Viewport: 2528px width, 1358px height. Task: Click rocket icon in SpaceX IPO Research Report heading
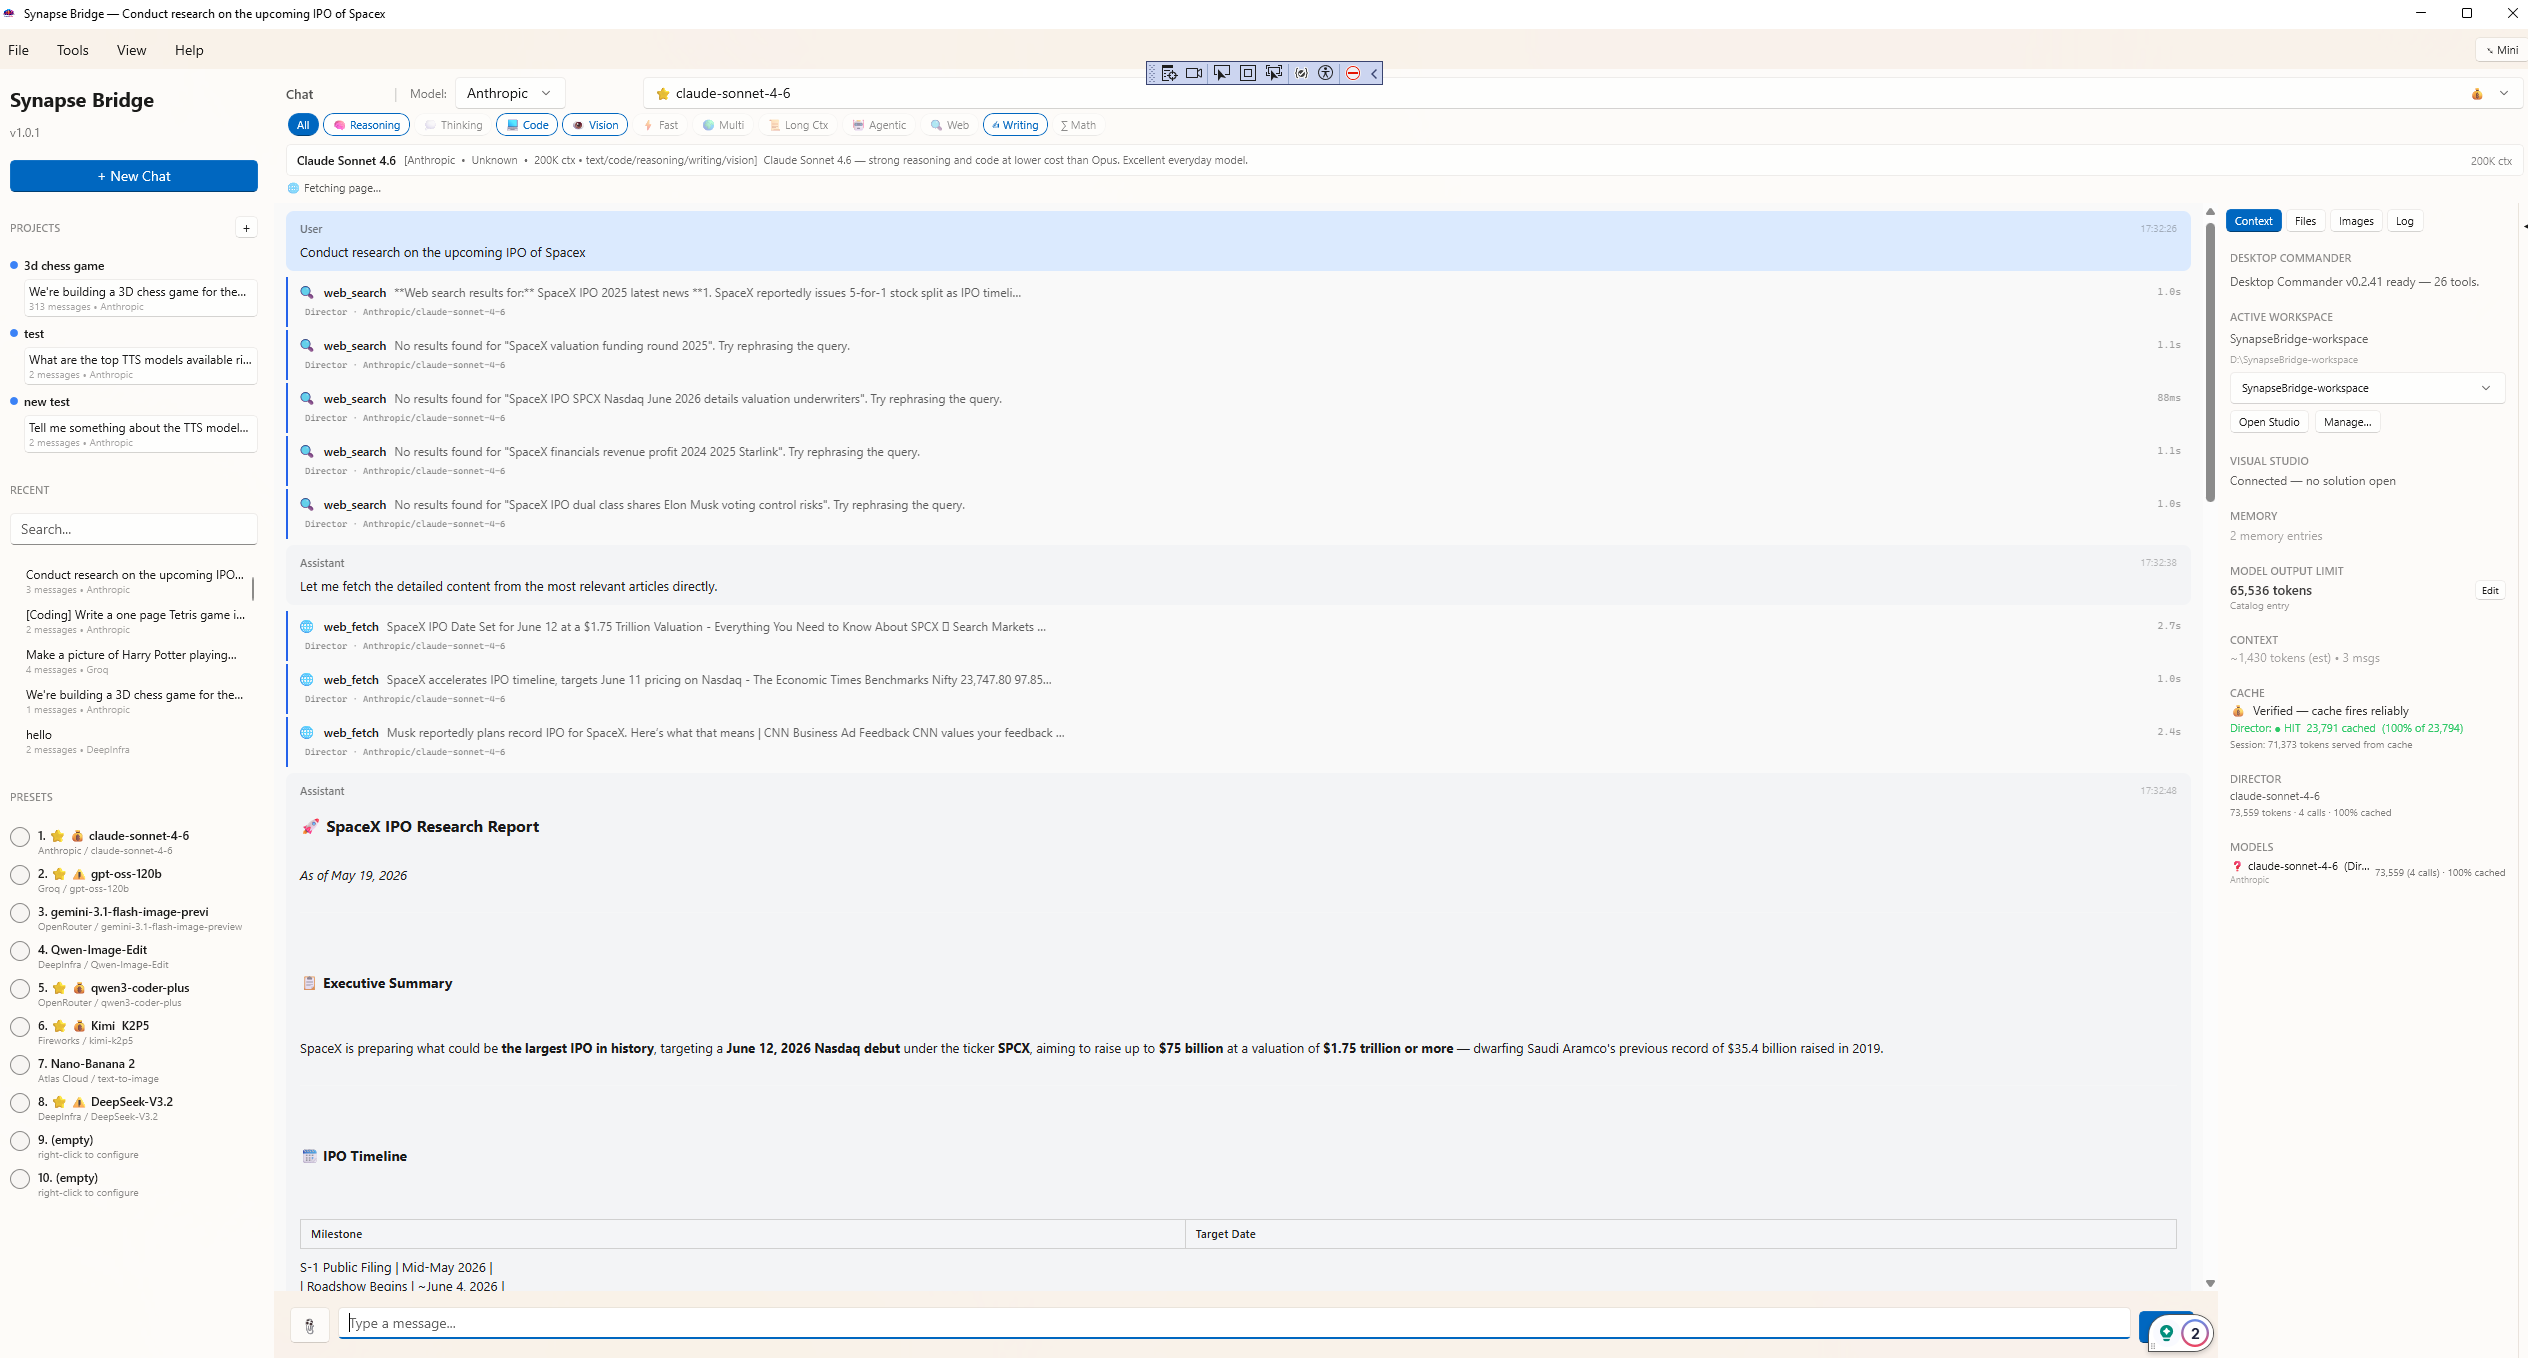(310, 827)
